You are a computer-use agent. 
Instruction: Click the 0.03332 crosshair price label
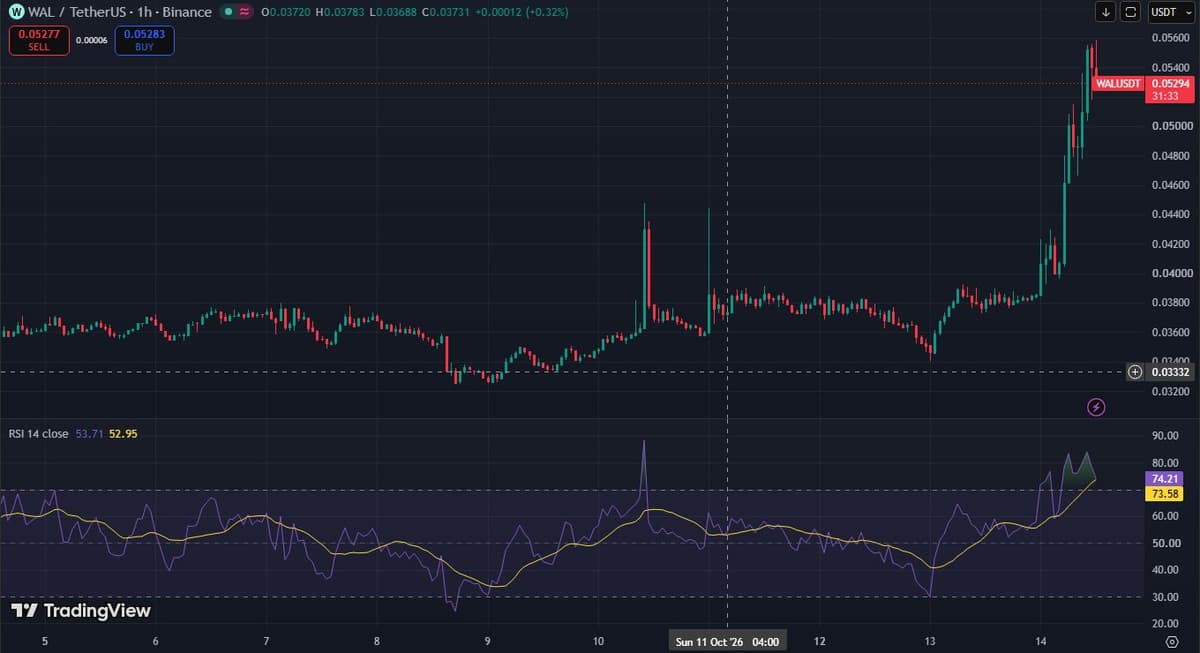(x=1168, y=372)
